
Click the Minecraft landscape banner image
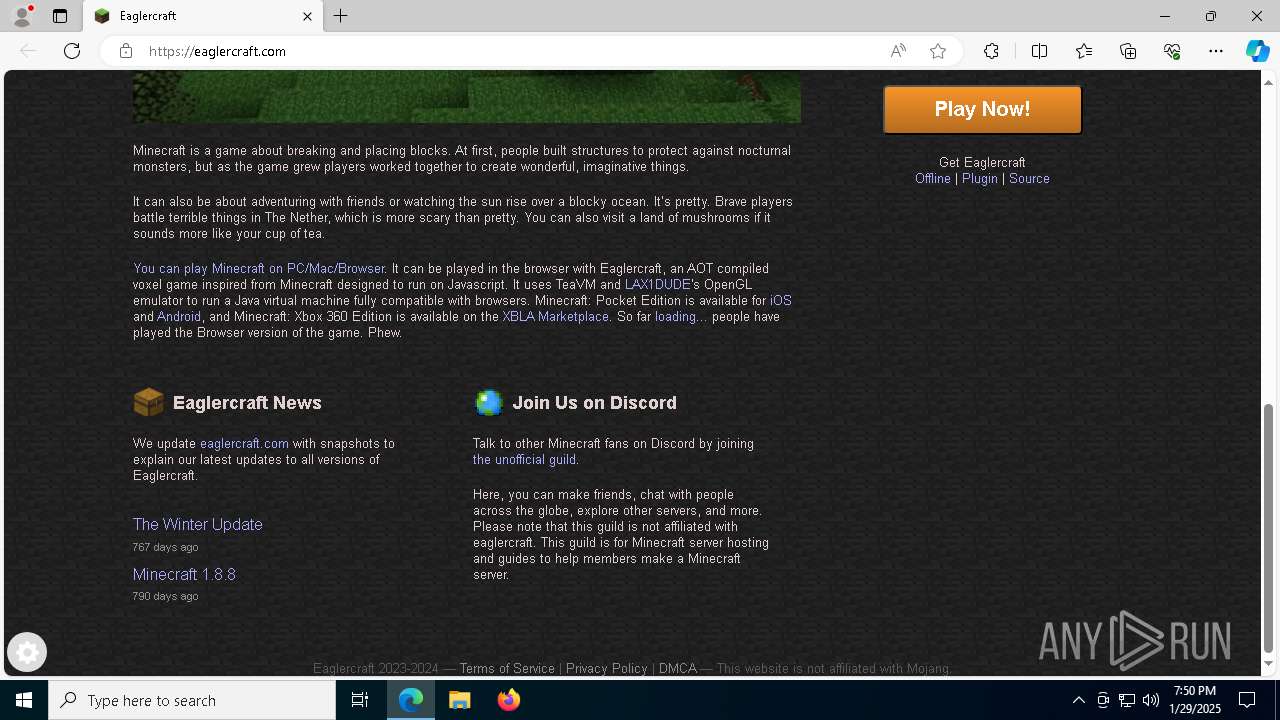coord(467,97)
